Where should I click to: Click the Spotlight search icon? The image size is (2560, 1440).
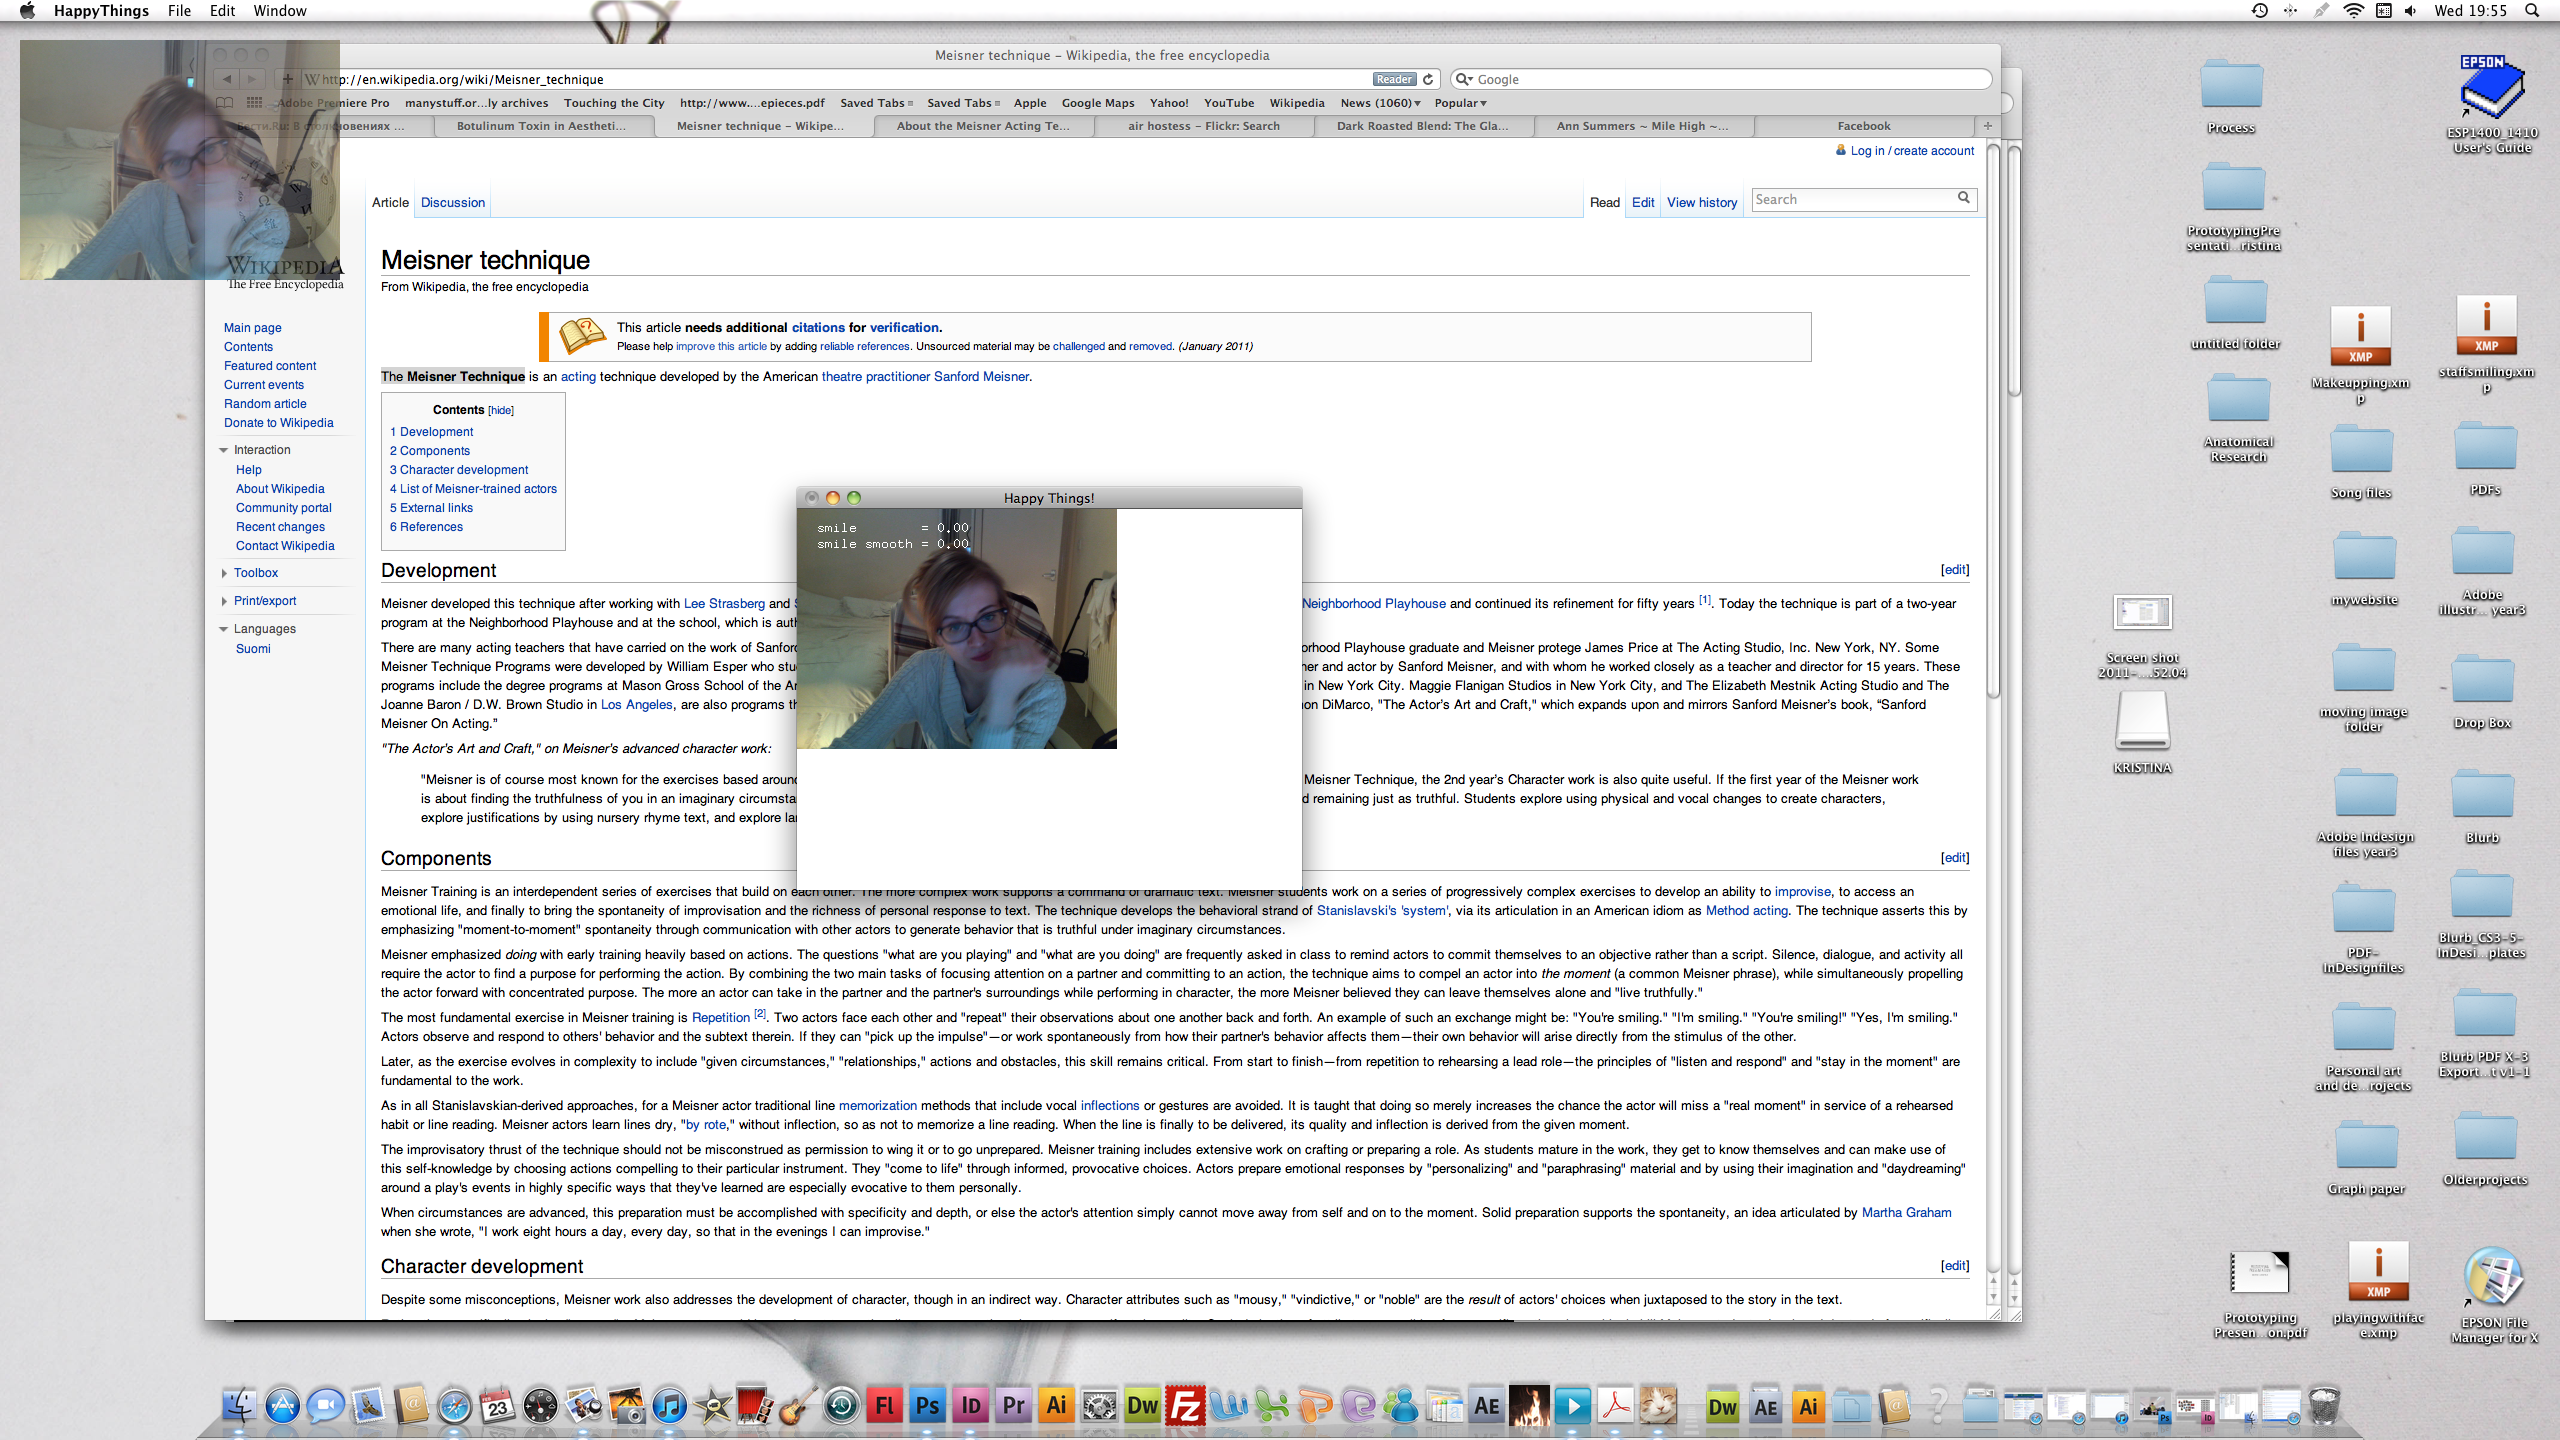coord(2531,11)
